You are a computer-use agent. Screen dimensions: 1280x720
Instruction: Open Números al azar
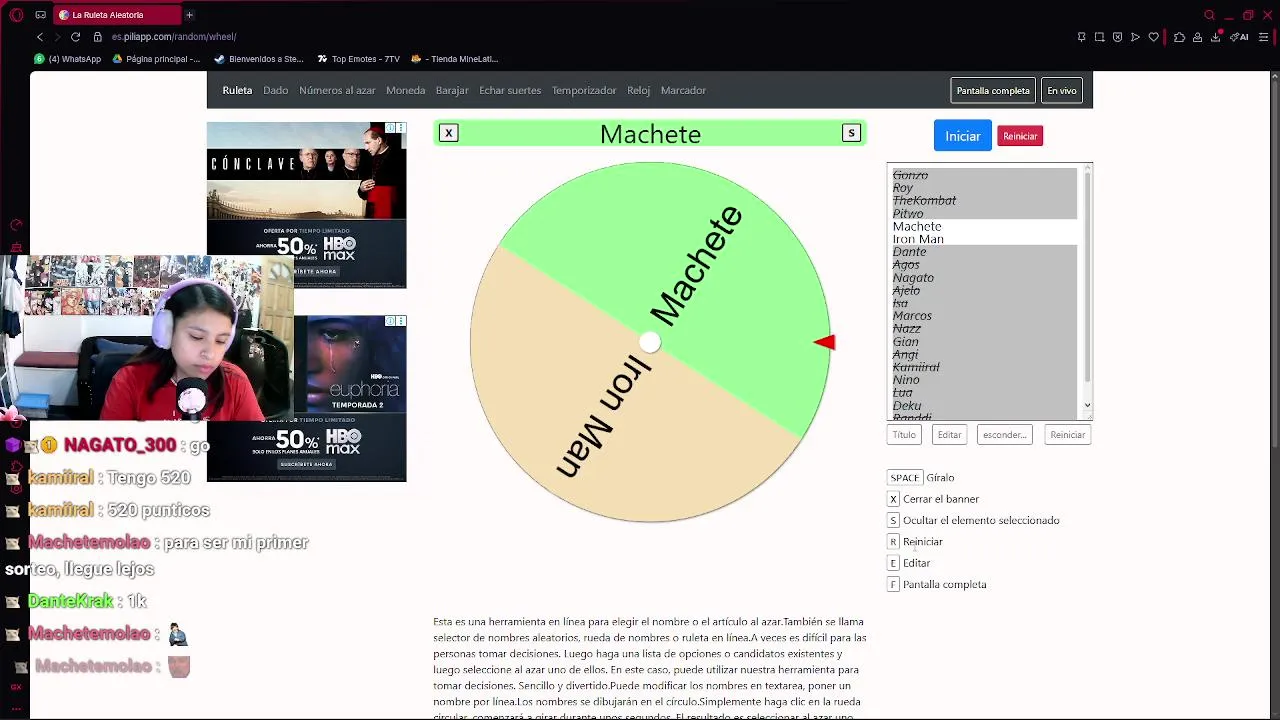pos(337,90)
